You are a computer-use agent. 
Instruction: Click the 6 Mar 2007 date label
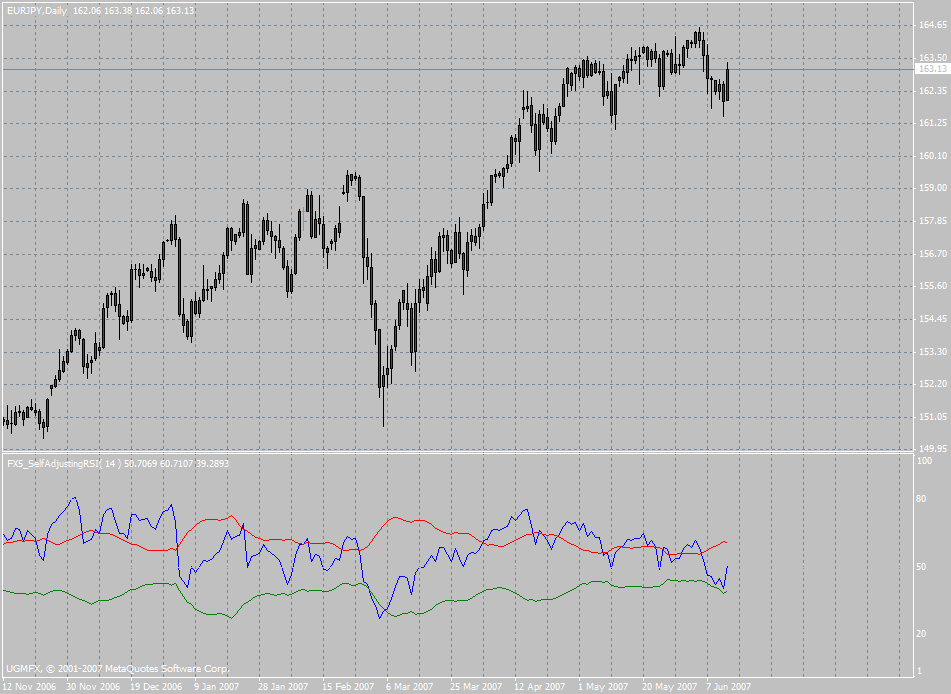[x=410, y=687]
